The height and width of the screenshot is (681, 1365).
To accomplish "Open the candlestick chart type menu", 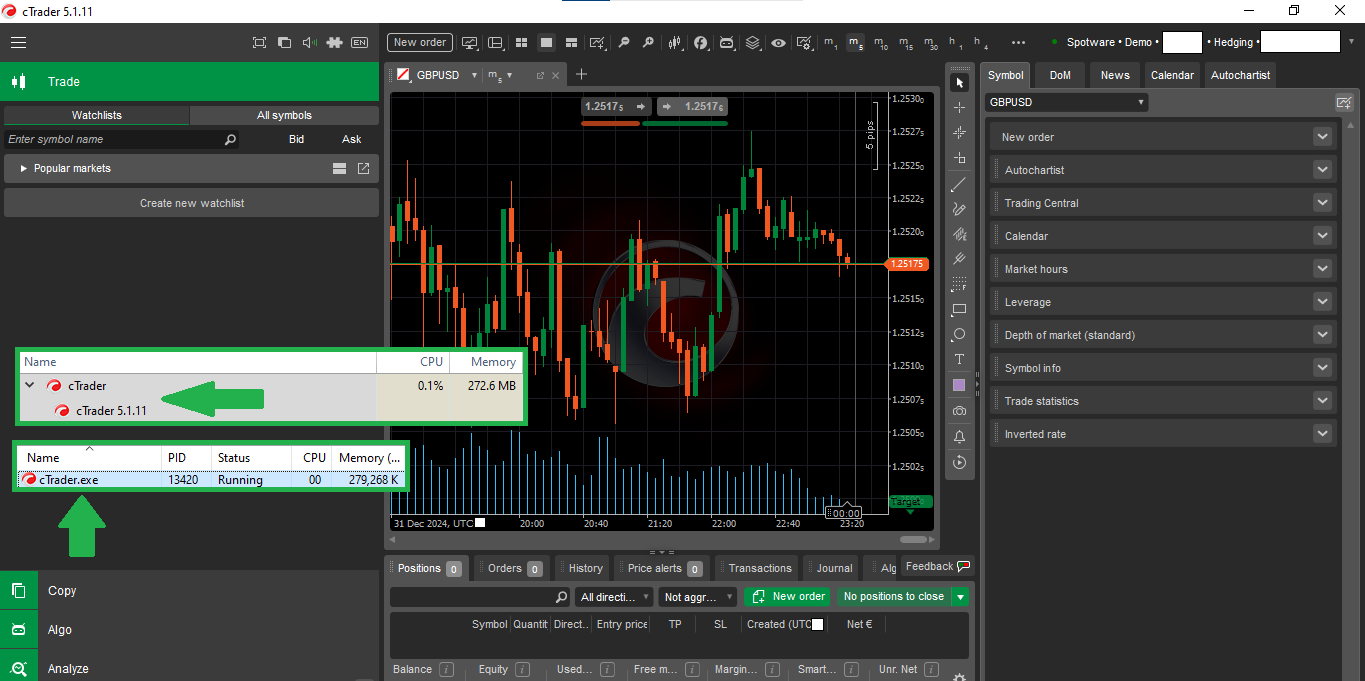I will pyautogui.click(x=676, y=42).
